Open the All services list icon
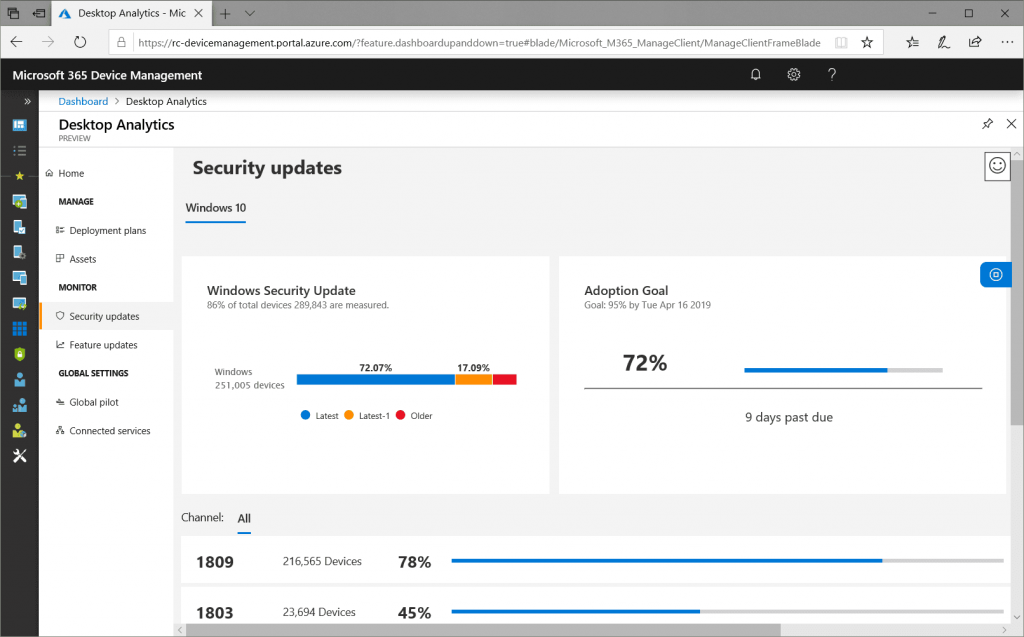 [x=20, y=151]
